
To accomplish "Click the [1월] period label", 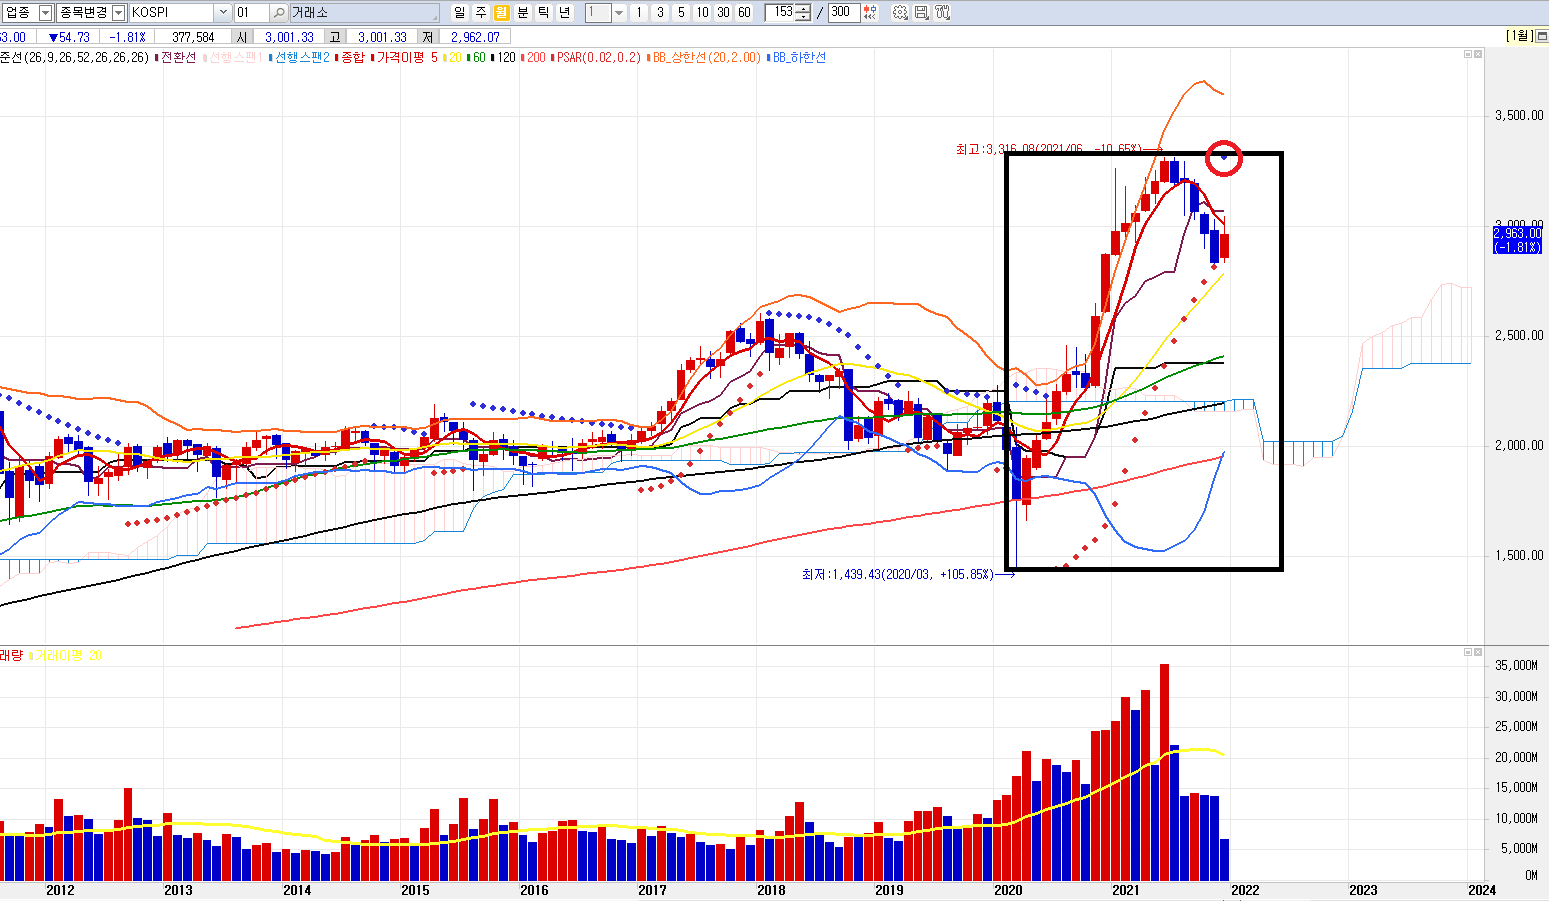I will (1519, 36).
